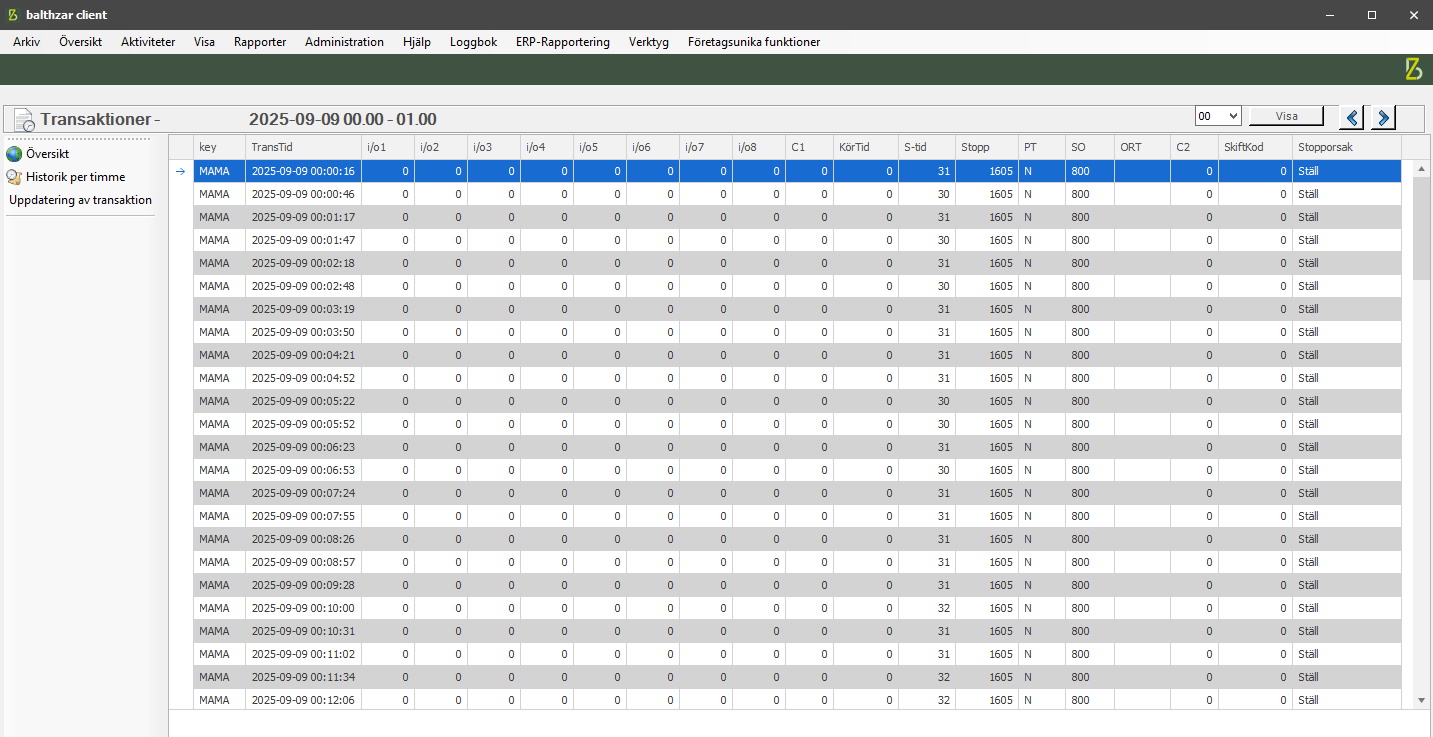Click the ORT column header
1433x737 pixels.
point(1142,147)
